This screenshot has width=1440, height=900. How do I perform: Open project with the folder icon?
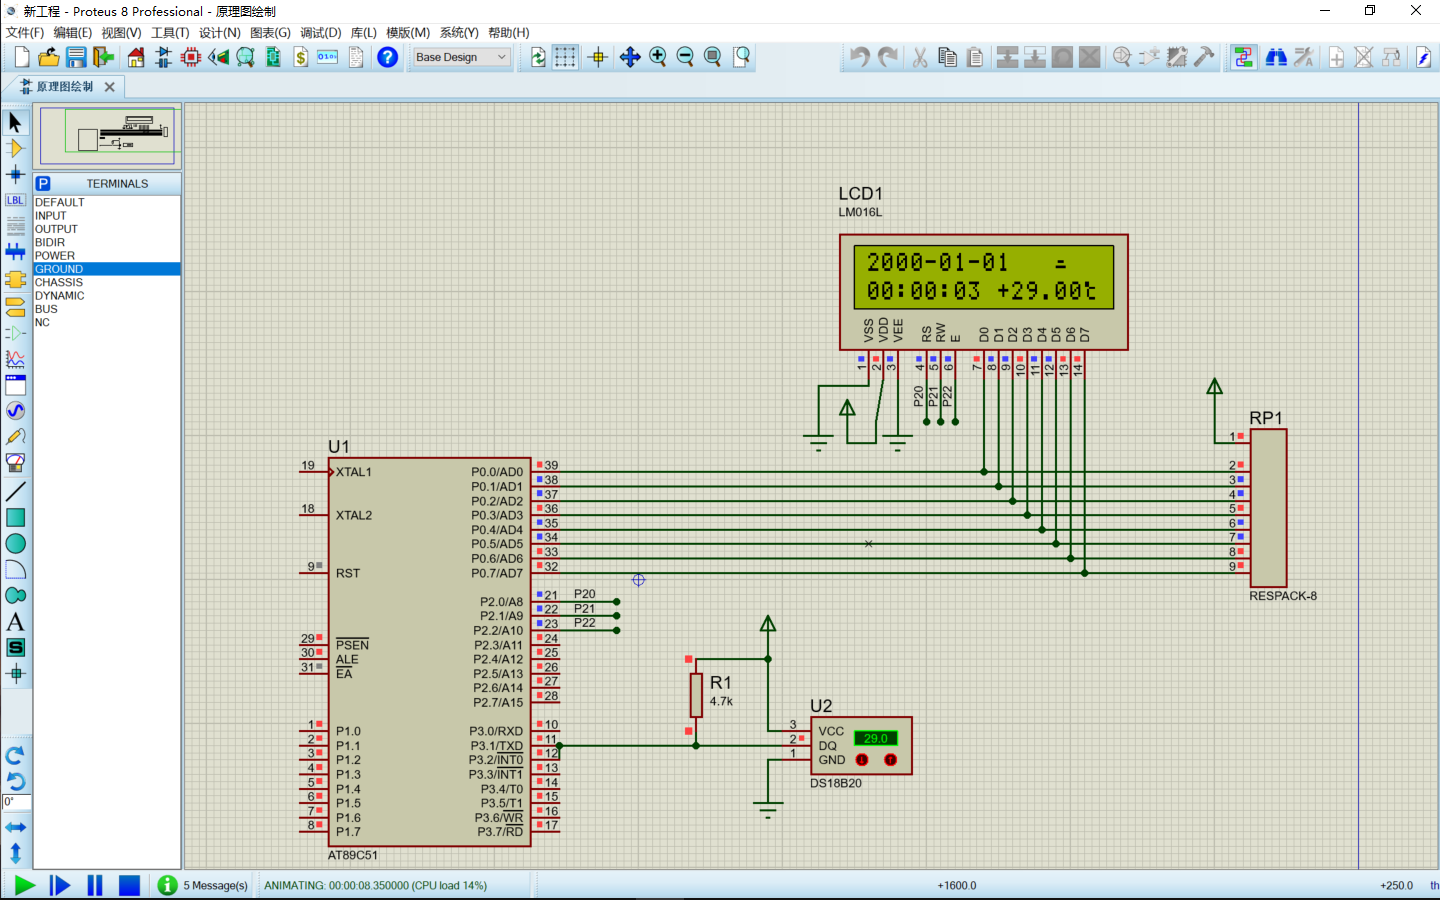tap(49, 57)
